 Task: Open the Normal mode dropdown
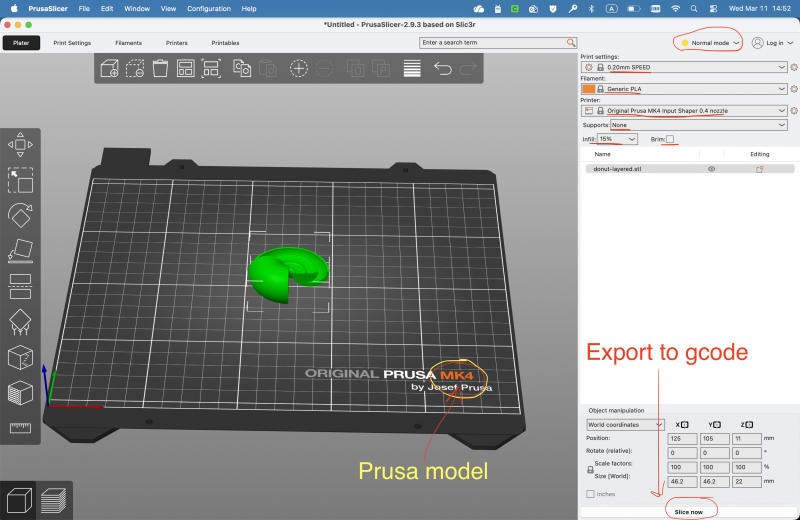click(710, 43)
